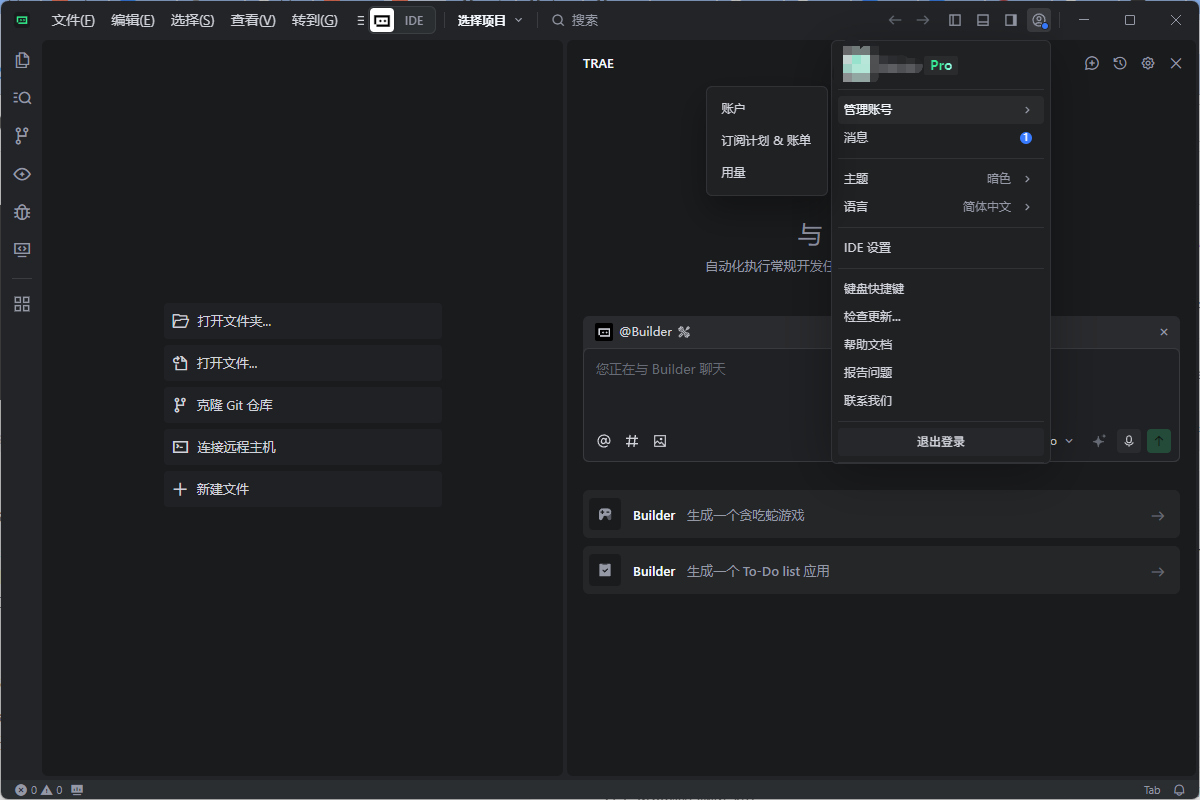This screenshot has width=1200, height=800.
Task: Click the errors count in status bar
Action: pyautogui.click(x=26, y=790)
